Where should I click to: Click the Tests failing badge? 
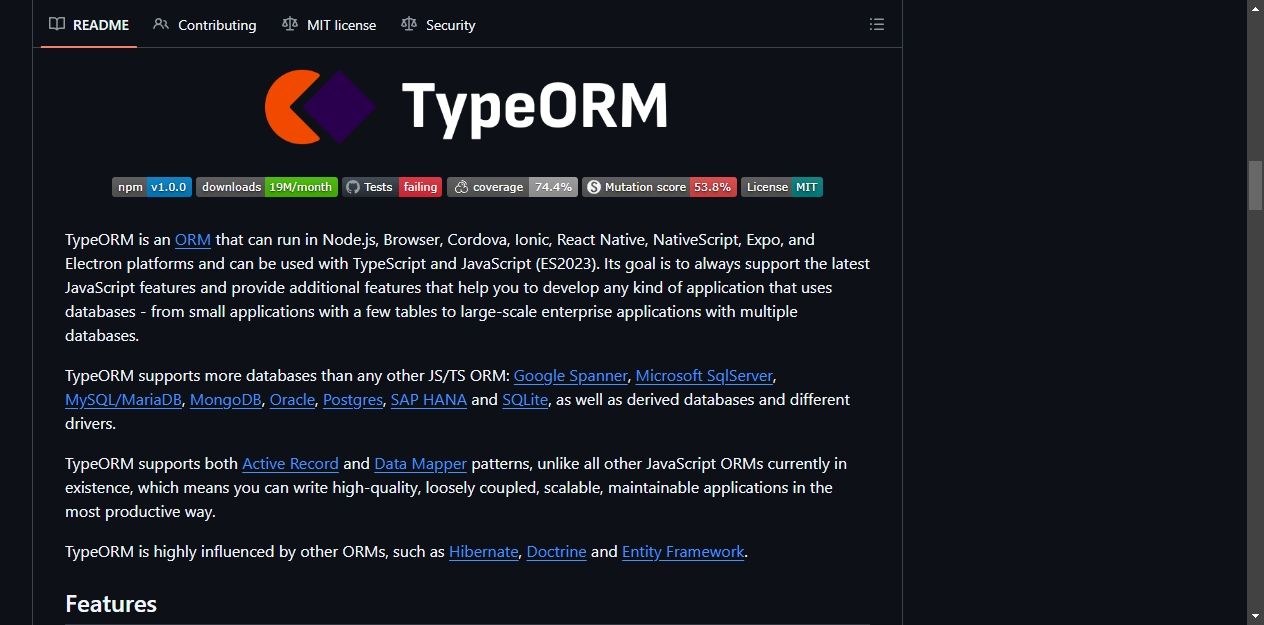tap(392, 187)
